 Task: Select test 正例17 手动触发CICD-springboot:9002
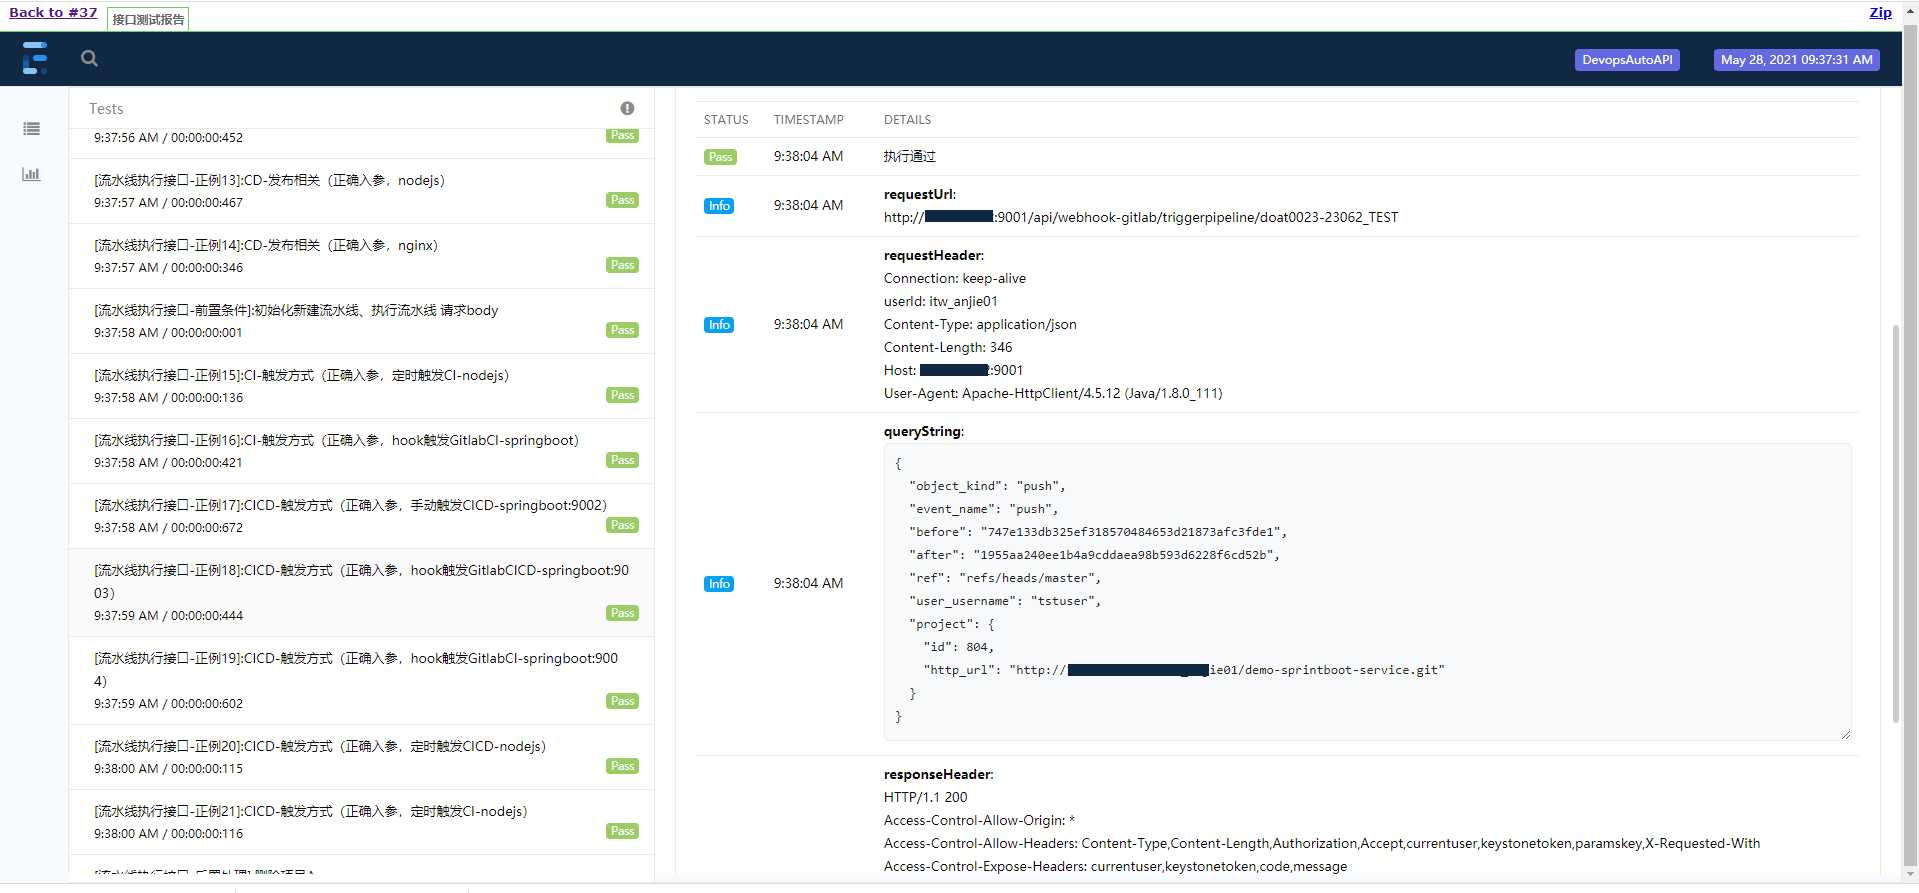click(x=361, y=516)
